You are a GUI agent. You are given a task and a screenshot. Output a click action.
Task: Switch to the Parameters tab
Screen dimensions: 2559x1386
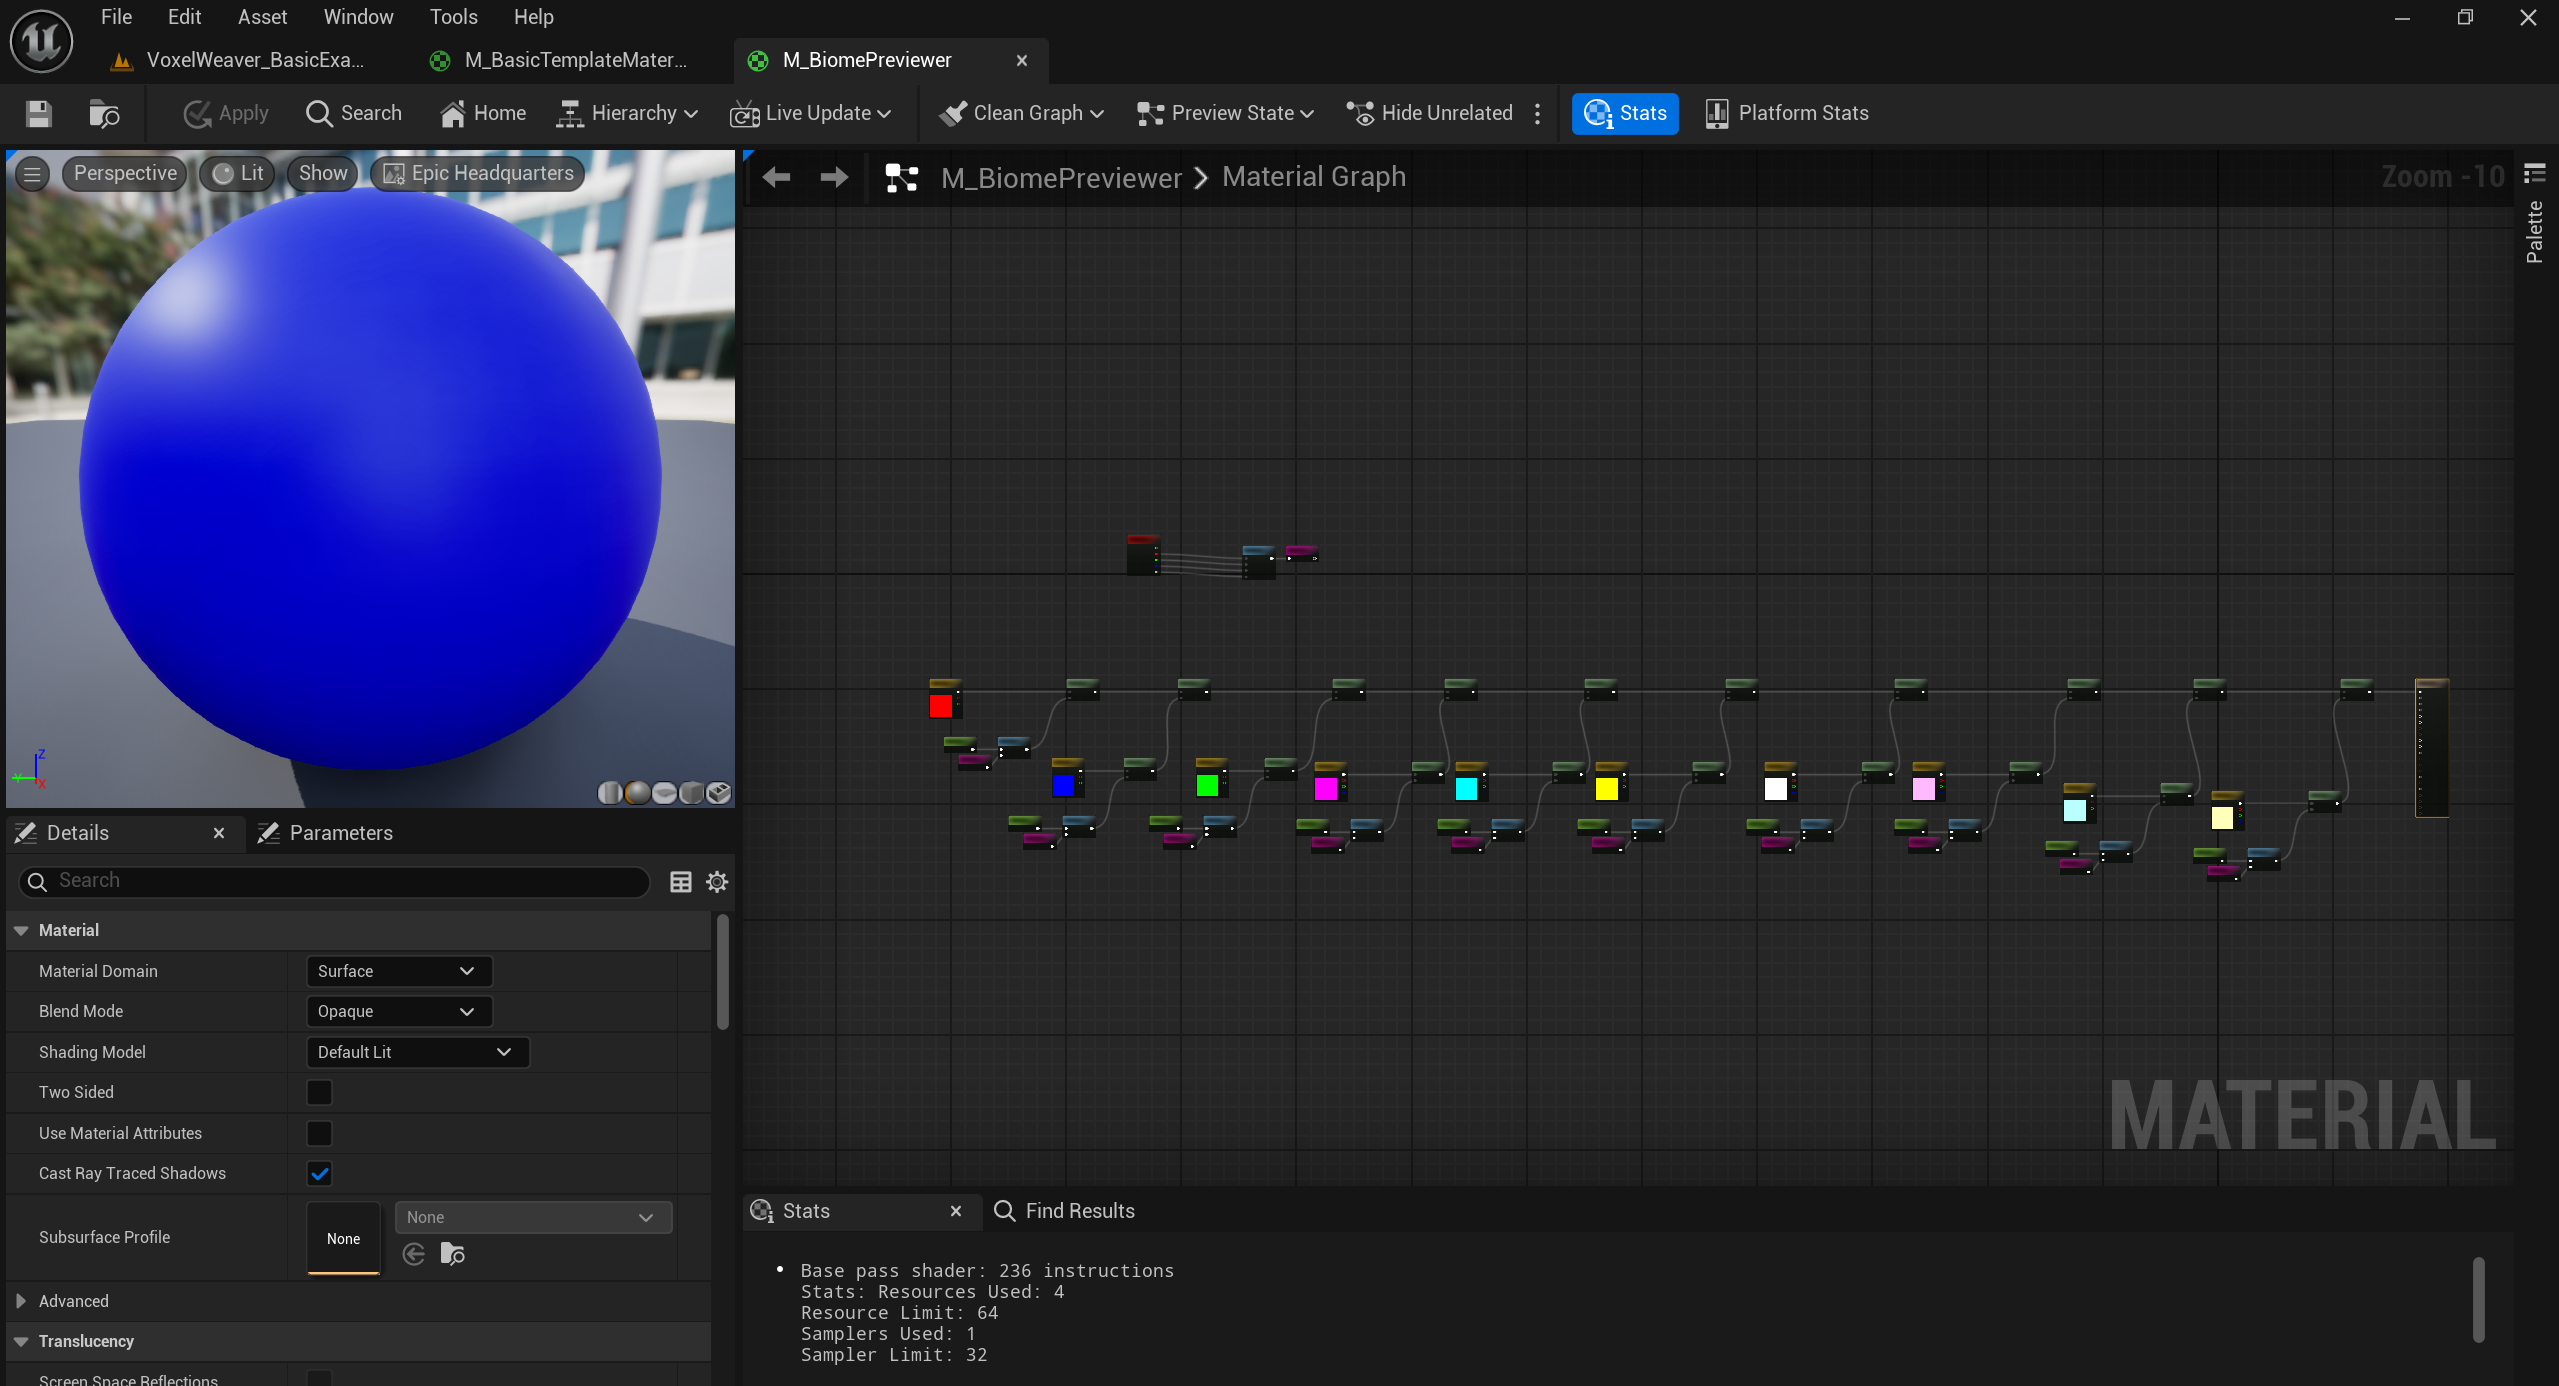click(326, 833)
